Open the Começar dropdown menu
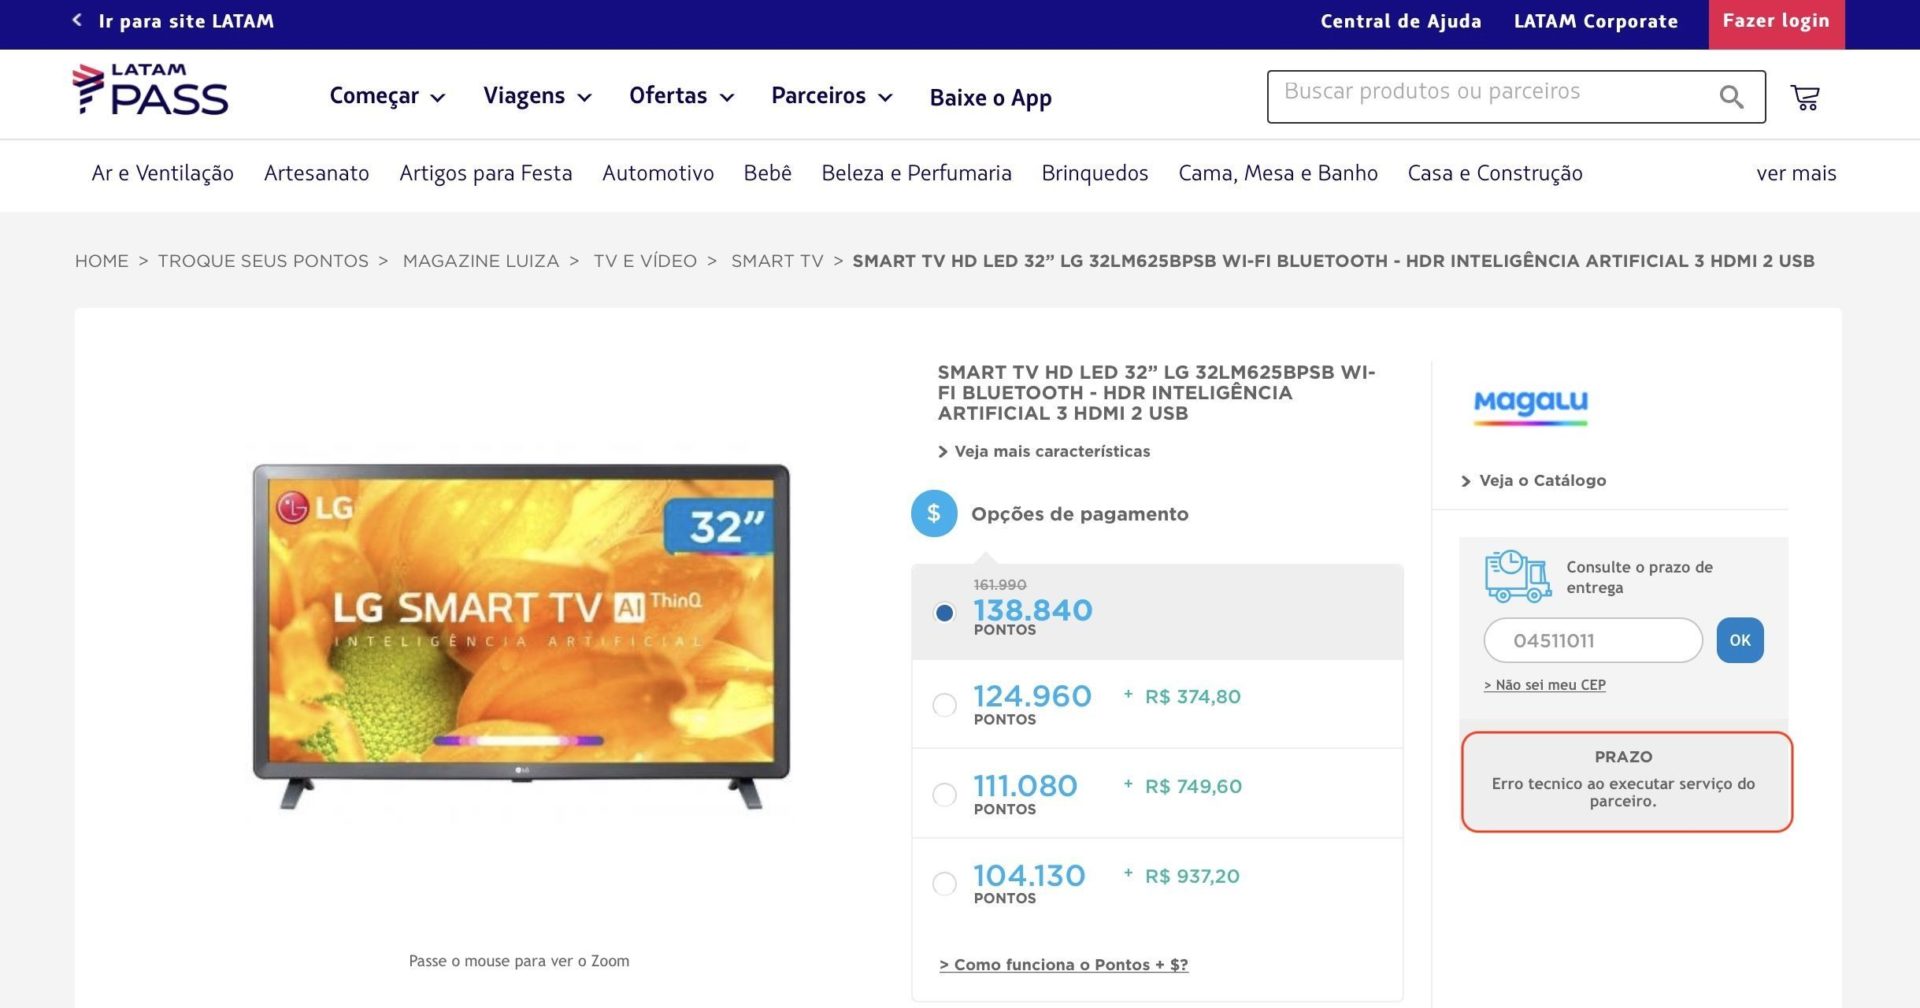Image resolution: width=1920 pixels, height=1008 pixels. (x=387, y=96)
